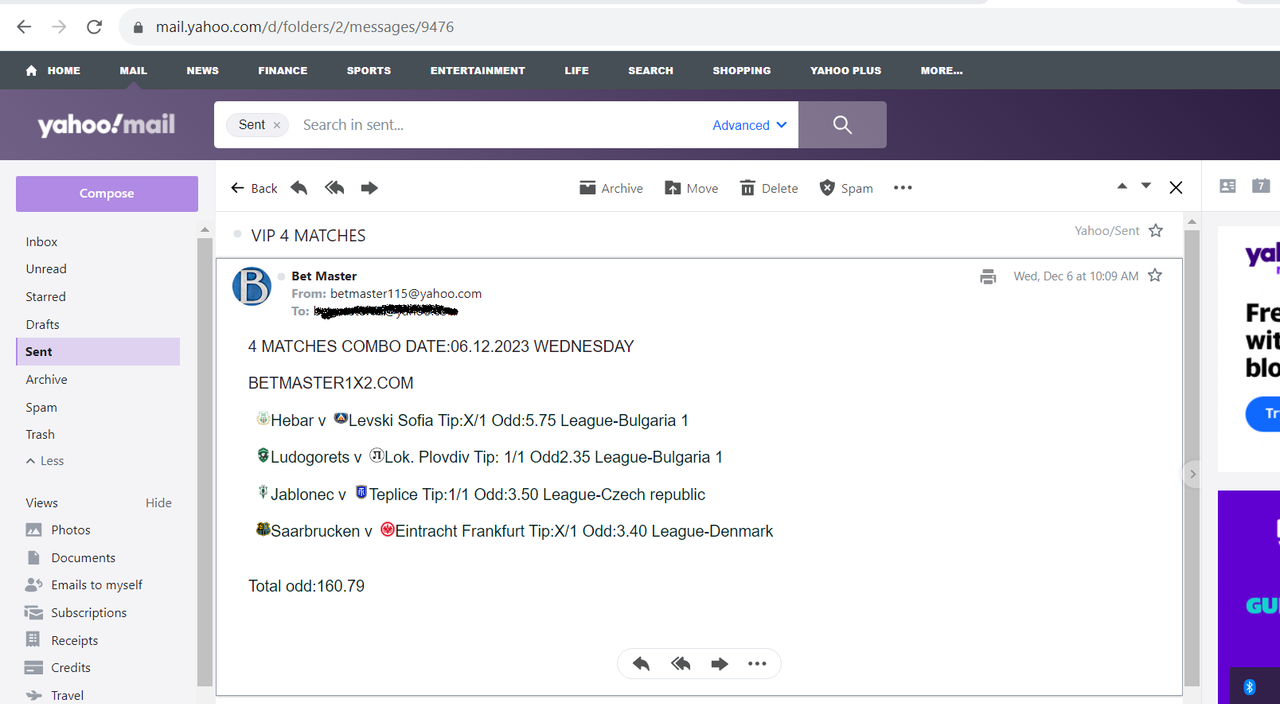This screenshot has height=704, width=1280.
Task: Reply all using bottom message bar
Action: click(681, 664)
